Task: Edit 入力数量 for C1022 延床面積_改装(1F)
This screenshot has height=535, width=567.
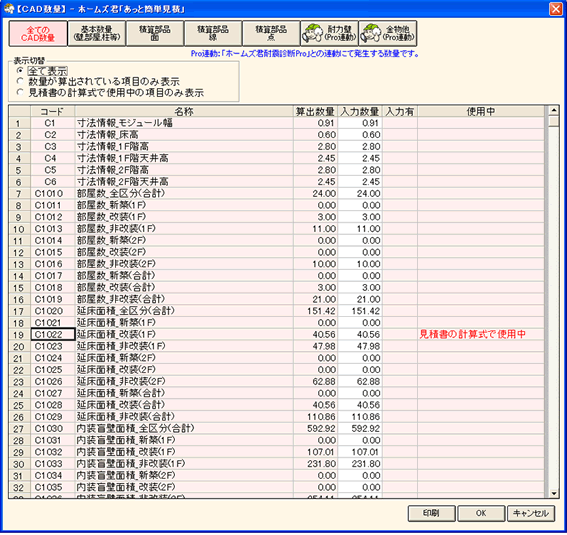Action: [360, 334]
